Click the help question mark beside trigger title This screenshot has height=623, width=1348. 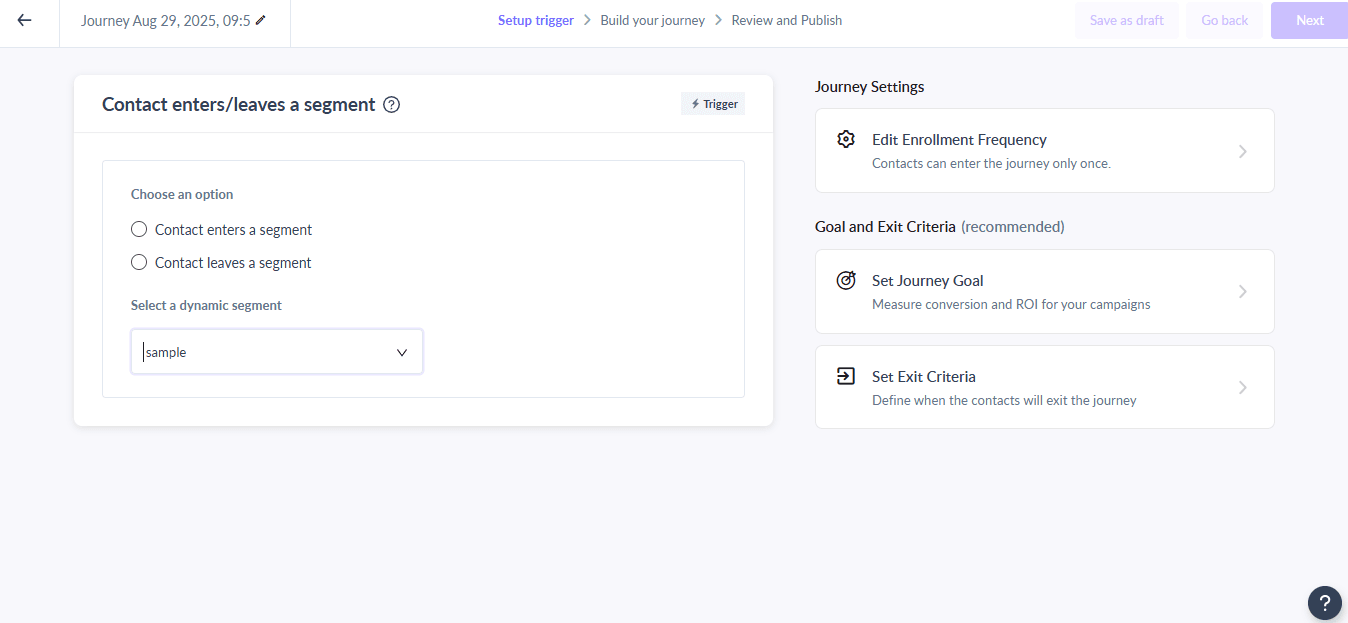pyautogui.click(x=392, y=105)
